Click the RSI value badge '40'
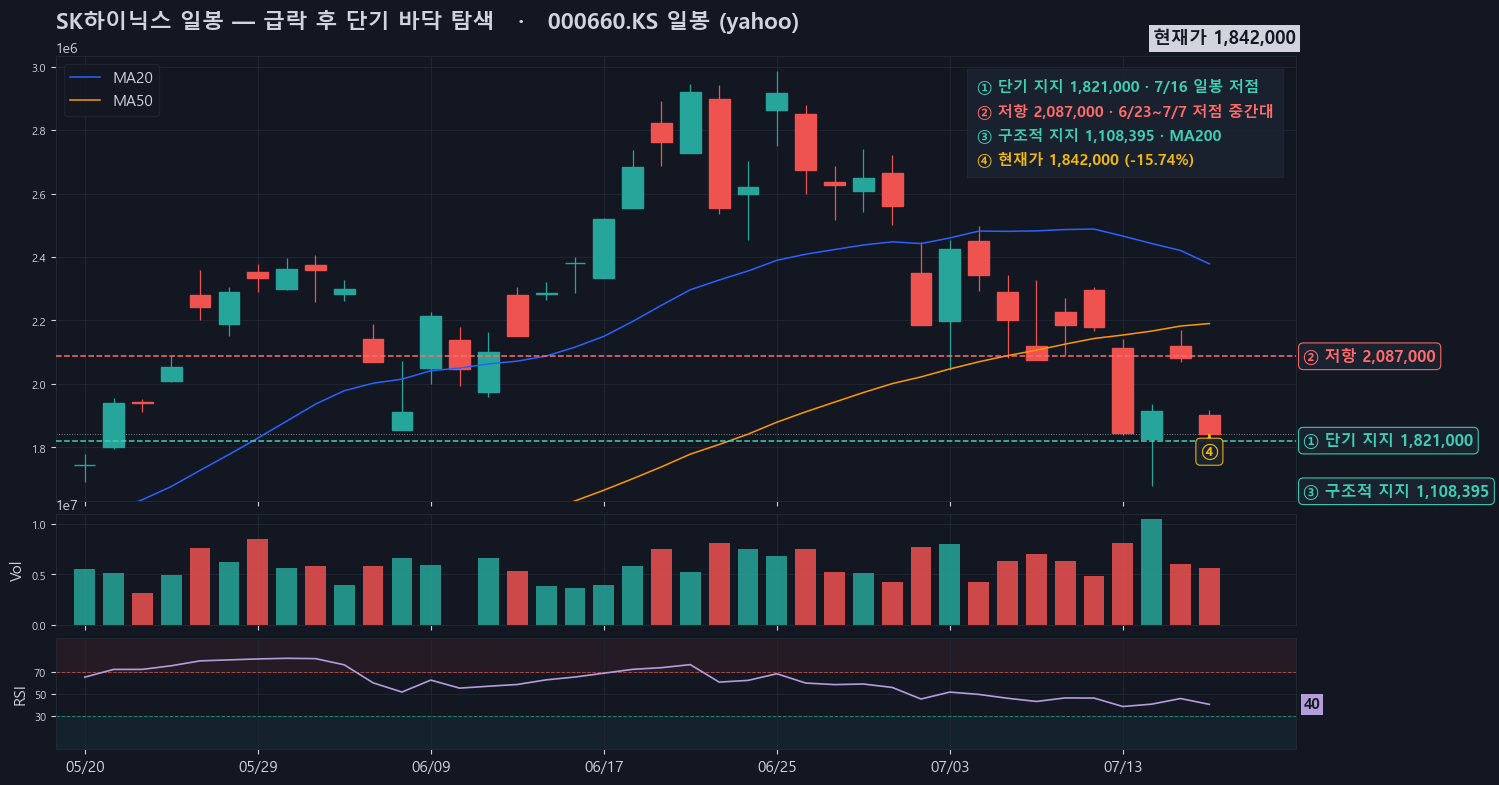 1311,704
